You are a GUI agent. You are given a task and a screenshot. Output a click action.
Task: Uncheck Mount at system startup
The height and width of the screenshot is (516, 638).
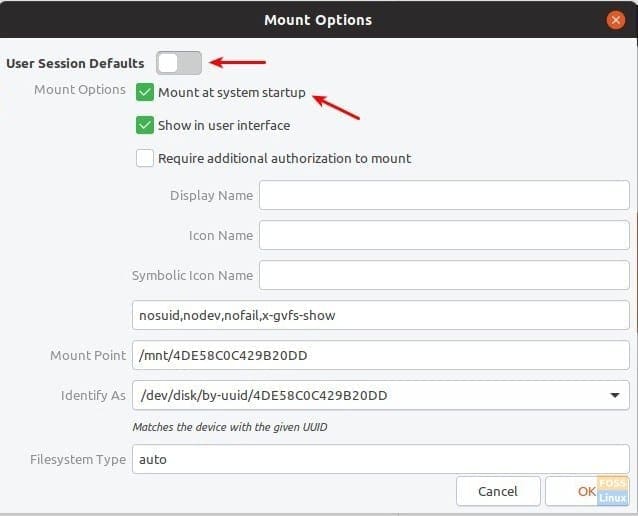click(x=145, y=92)
